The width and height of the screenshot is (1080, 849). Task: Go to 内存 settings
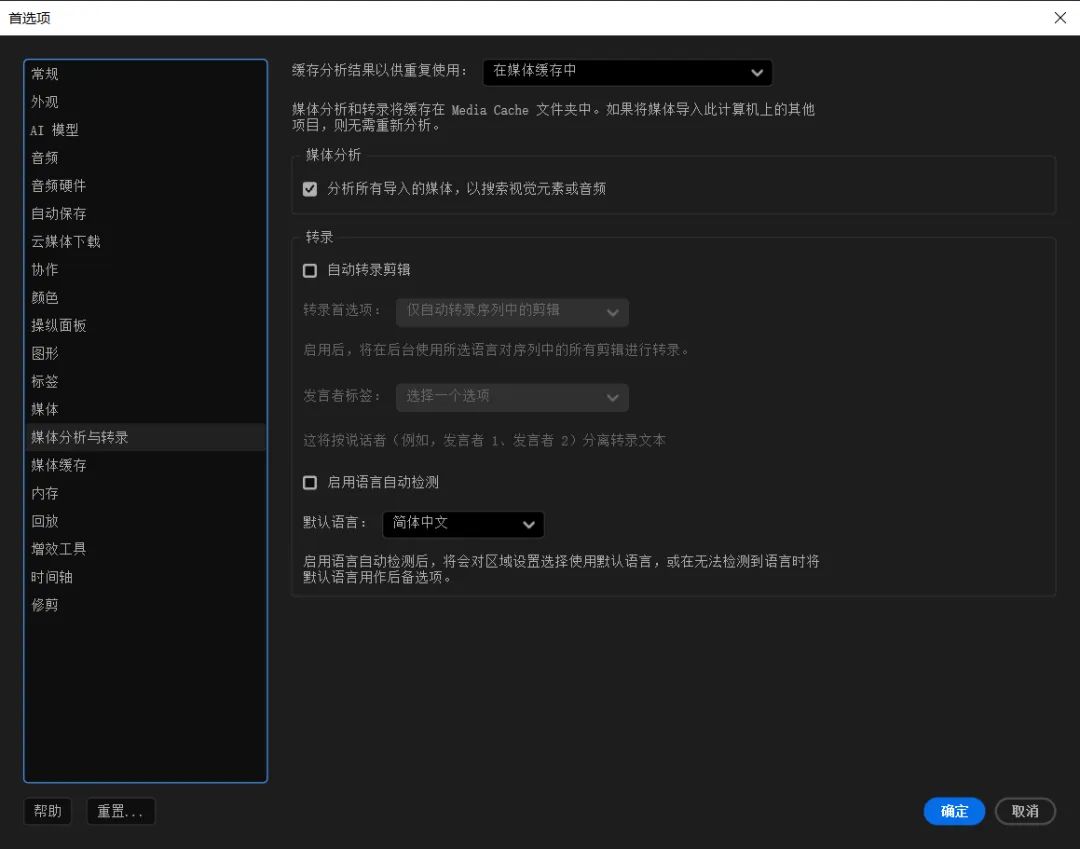145,493
